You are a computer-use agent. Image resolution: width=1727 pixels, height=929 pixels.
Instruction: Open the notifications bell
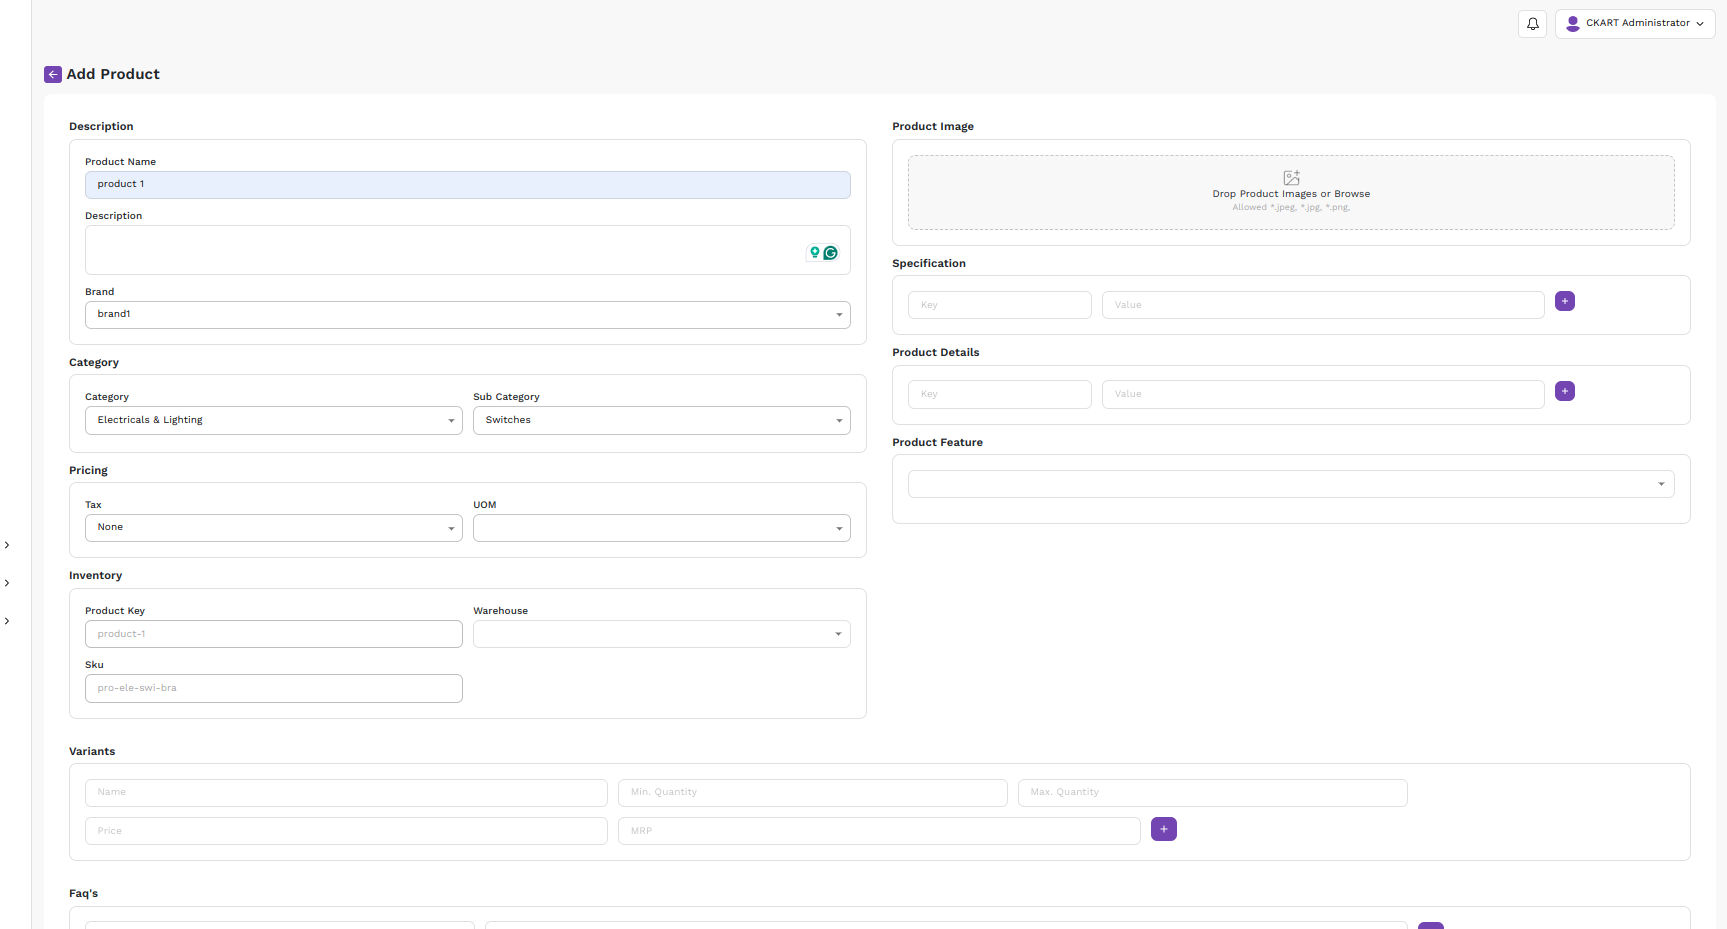click(1532, 24)
